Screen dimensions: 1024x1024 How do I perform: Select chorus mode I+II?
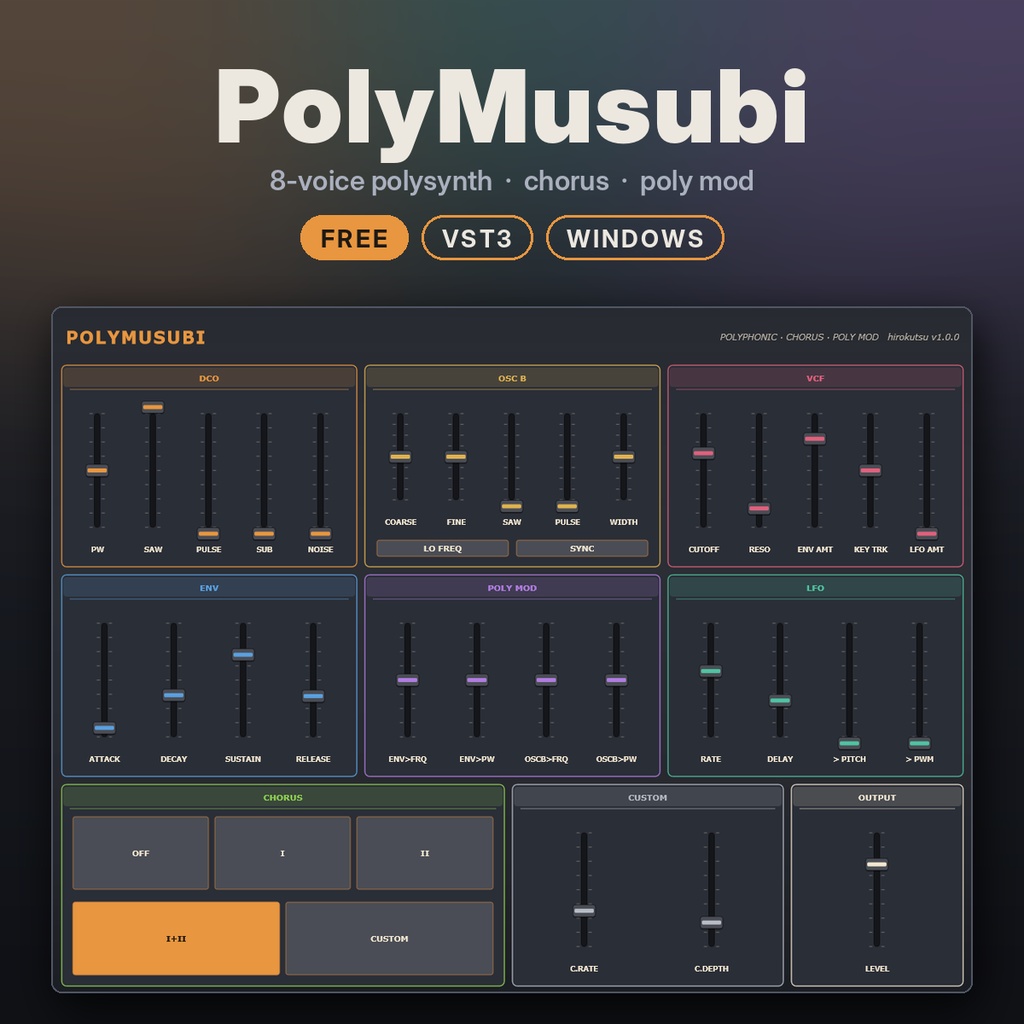pyautogui.click(x=176, y=938)
